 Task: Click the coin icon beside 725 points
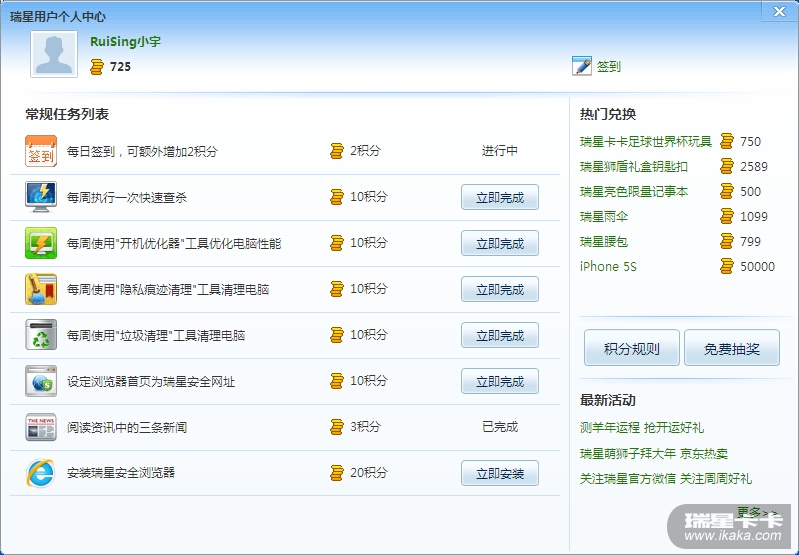[x=97, y=67]
